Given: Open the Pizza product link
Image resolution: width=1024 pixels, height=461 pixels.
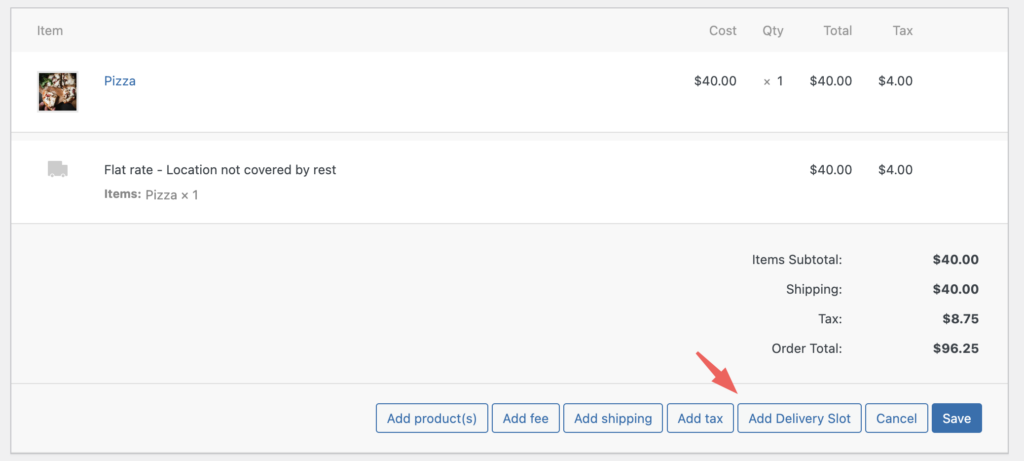Looking at the screenshot, I should pos(120,81).
